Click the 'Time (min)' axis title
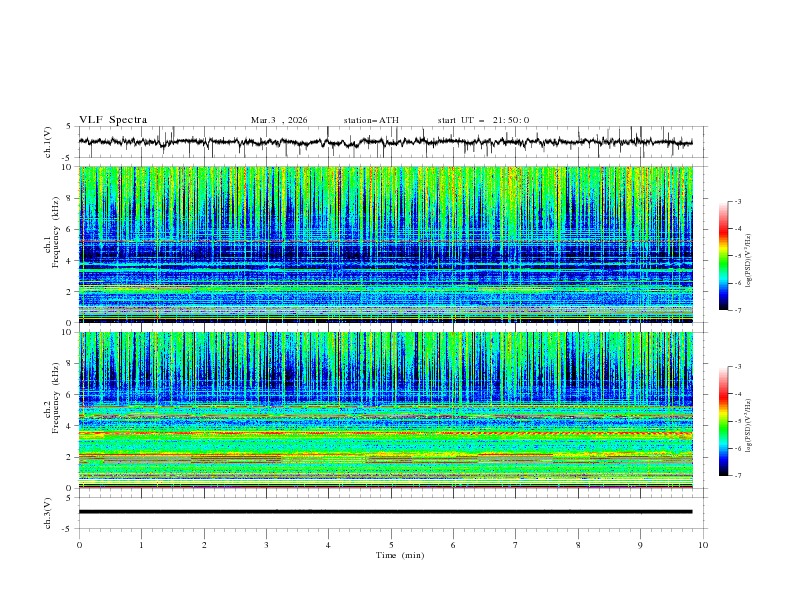This screenshot has width=792, height=612. coord(400,555)
